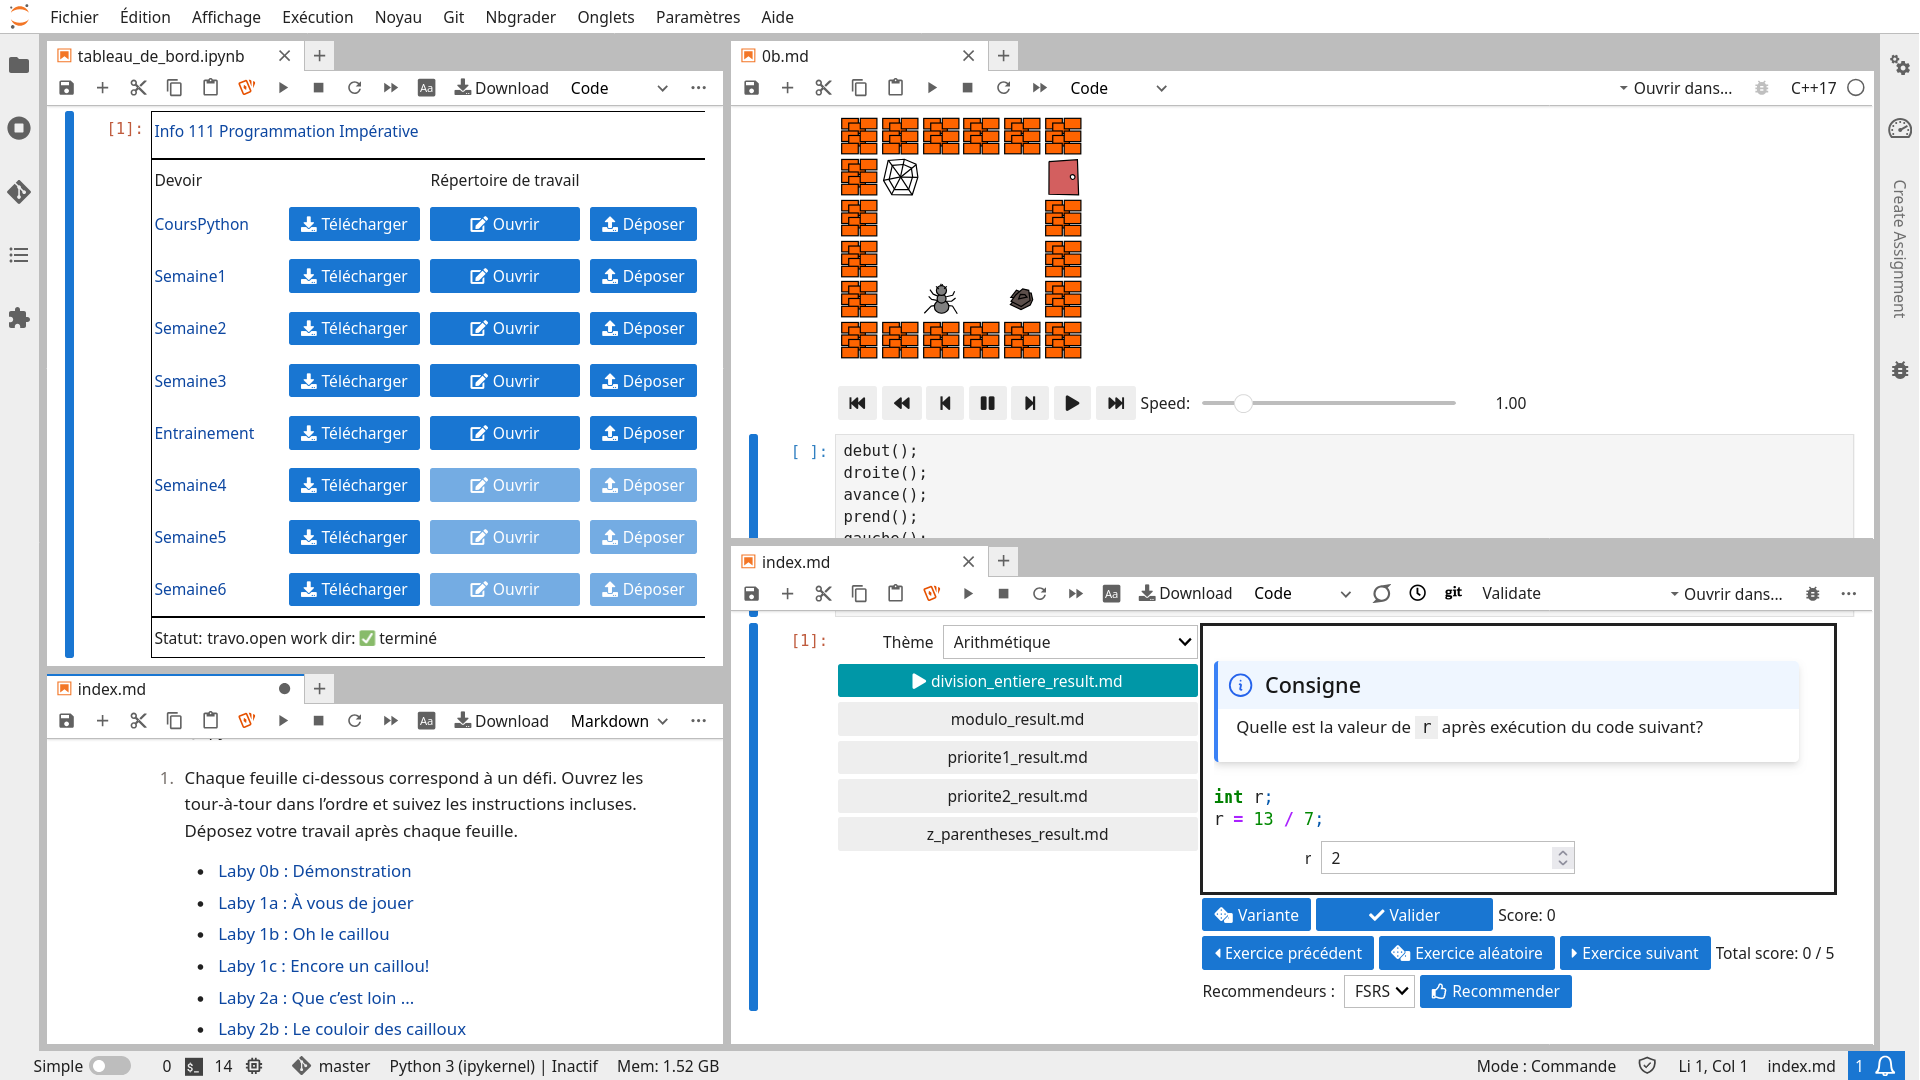
Task: Click the git icon in the index.md toolbar
Action: [1453, 593]
